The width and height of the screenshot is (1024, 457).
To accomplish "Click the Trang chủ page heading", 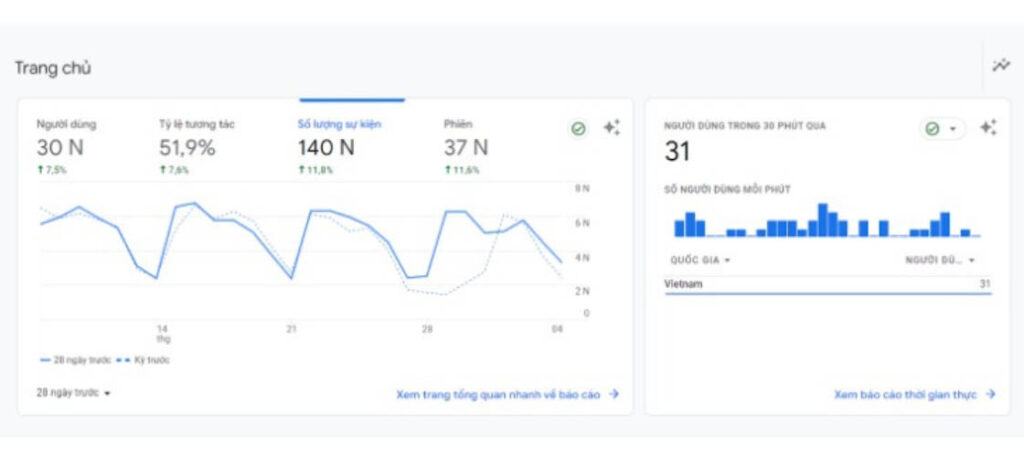I will tap(53, 68).
